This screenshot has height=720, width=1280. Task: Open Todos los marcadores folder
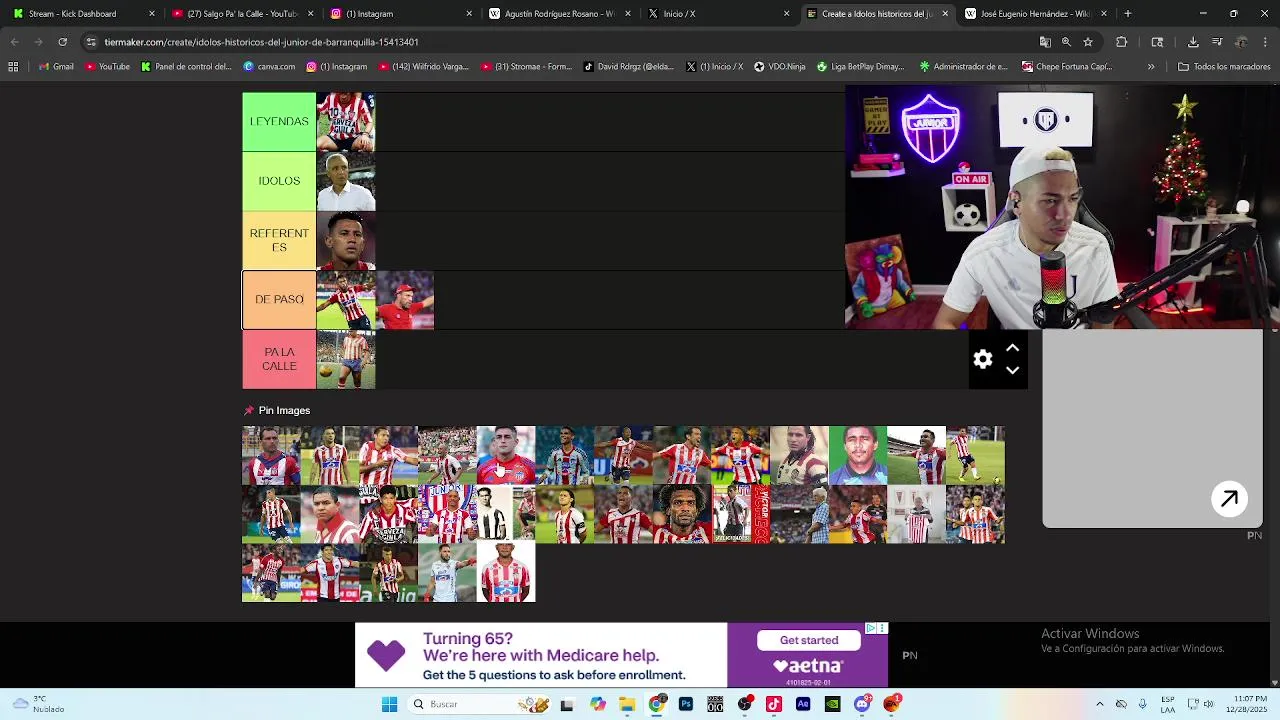click(1224, 67)
